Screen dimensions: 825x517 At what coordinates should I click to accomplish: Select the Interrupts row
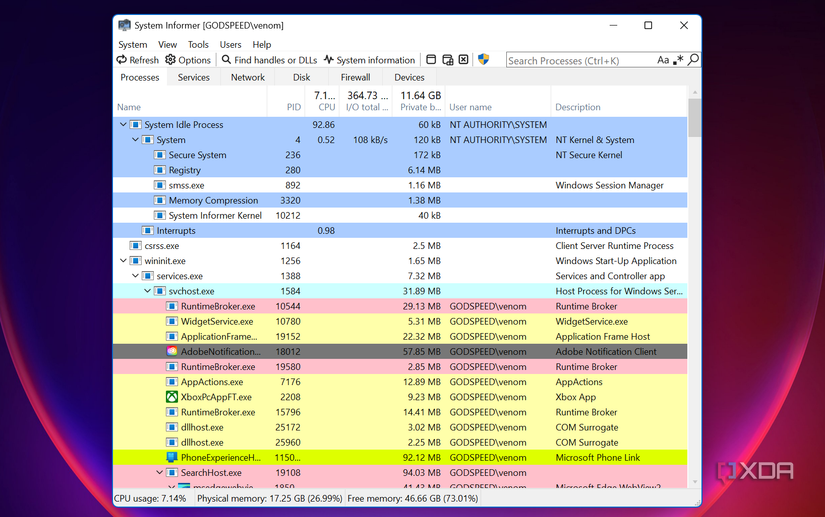click(x=400, y=230)
